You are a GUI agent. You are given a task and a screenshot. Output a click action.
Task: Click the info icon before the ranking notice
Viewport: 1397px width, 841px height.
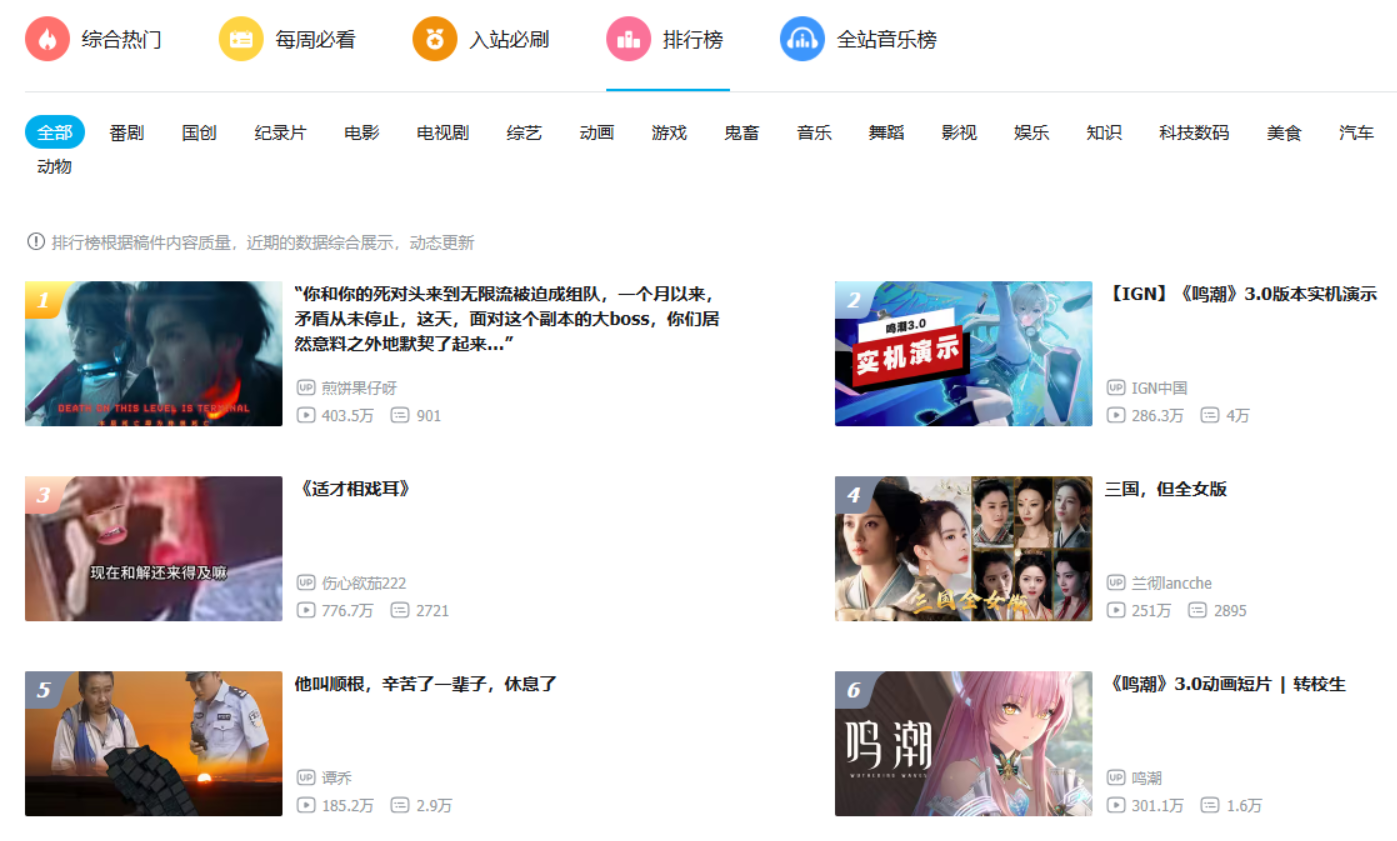[34, 242]
